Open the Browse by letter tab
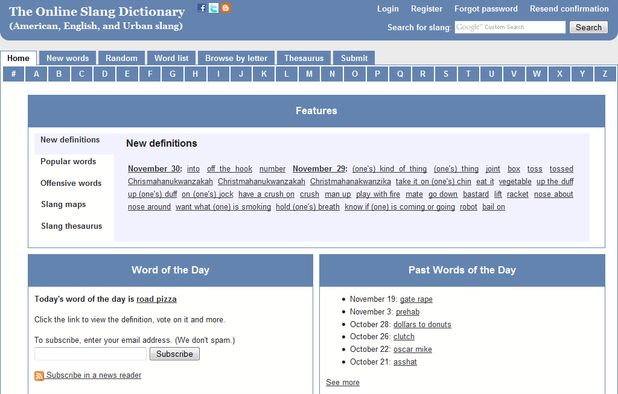 click(x=236, y=58)
